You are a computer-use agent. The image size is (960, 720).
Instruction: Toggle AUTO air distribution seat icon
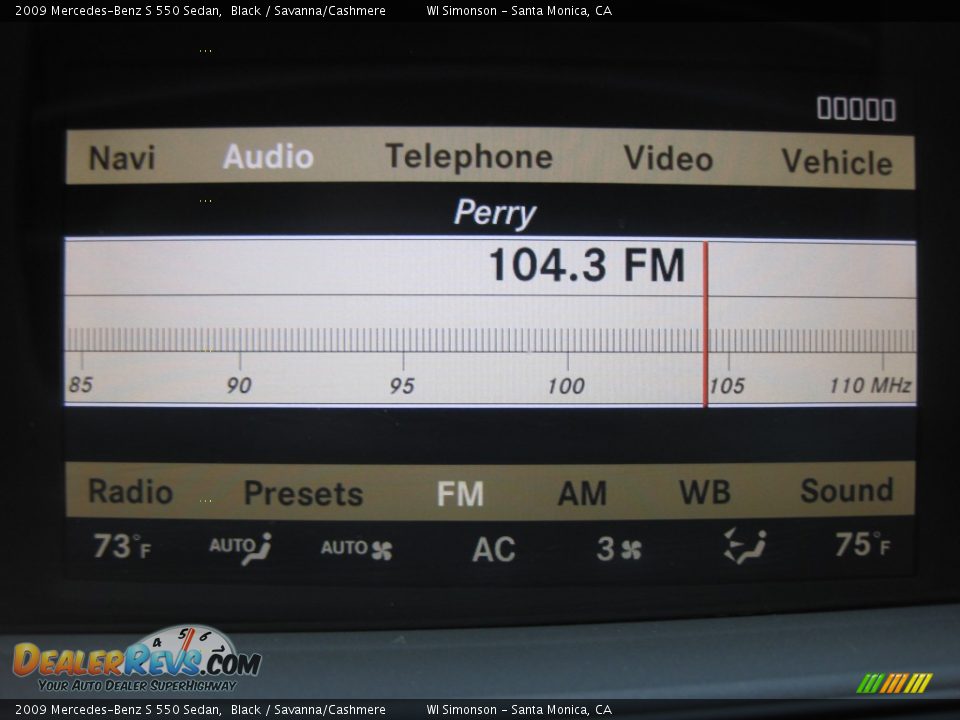[240, 548]
